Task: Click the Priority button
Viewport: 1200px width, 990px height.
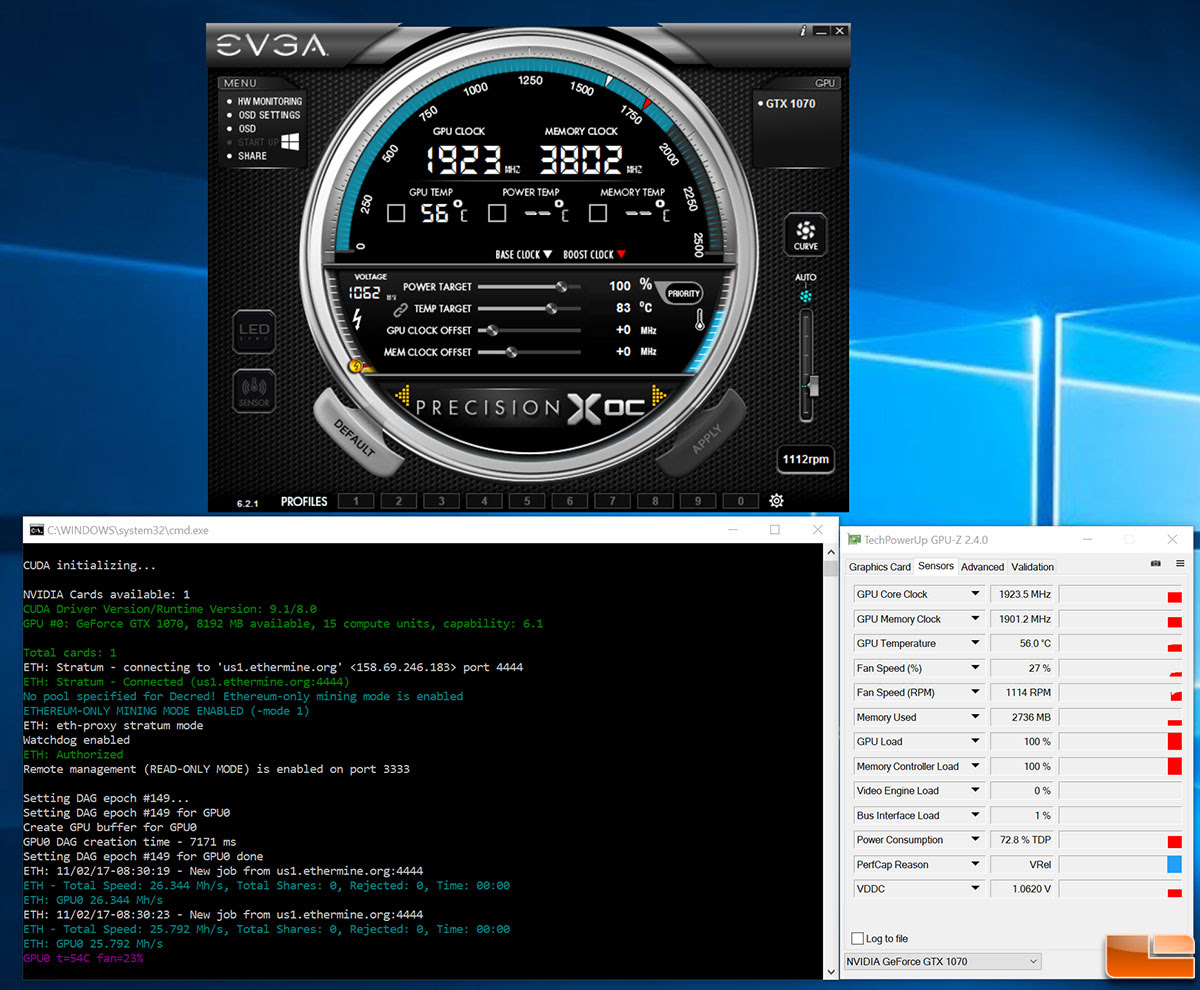Action: point(684,294)
